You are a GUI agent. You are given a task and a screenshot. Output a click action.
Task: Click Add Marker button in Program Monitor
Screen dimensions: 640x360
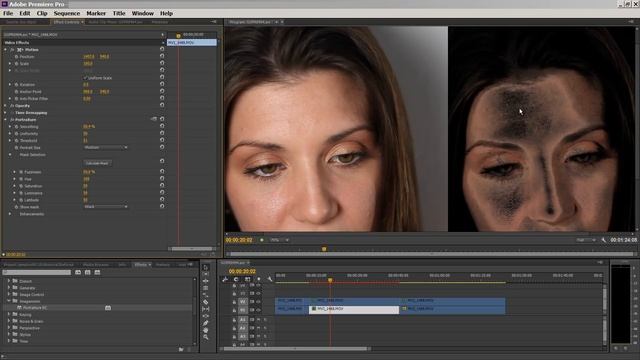click(x=262, y=240)
